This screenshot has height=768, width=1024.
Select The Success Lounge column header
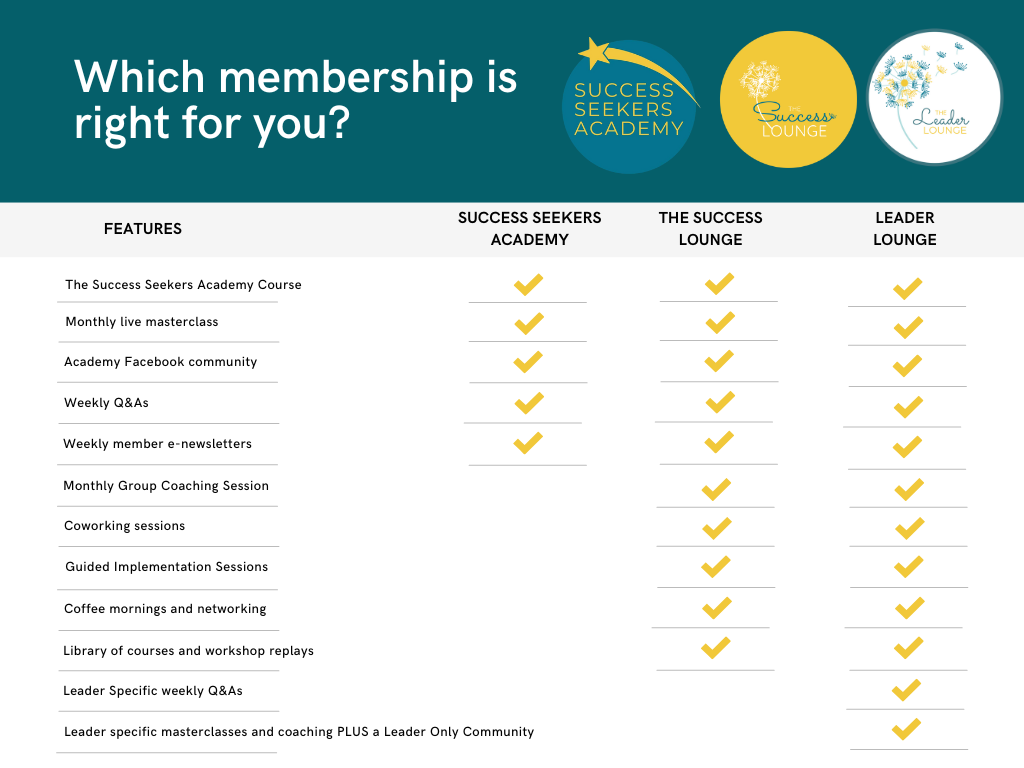pos(710,229)
